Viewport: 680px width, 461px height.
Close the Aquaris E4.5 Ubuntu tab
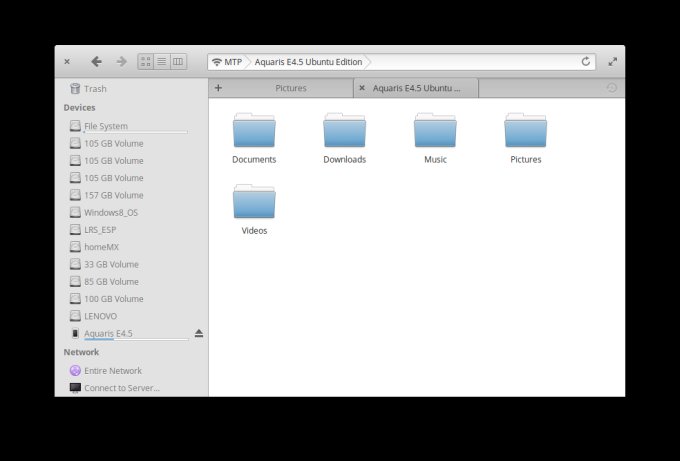point(362,88)
